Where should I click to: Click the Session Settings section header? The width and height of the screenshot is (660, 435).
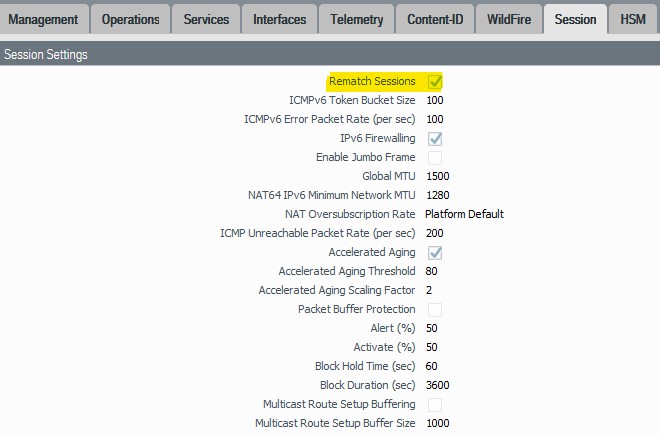tap(46, 55)
